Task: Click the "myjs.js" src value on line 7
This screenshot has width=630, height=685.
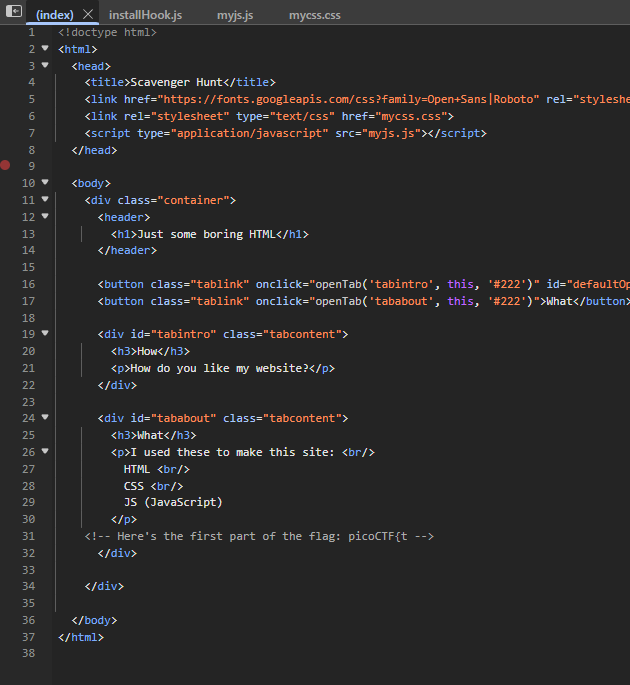Action: pos(391,133)
